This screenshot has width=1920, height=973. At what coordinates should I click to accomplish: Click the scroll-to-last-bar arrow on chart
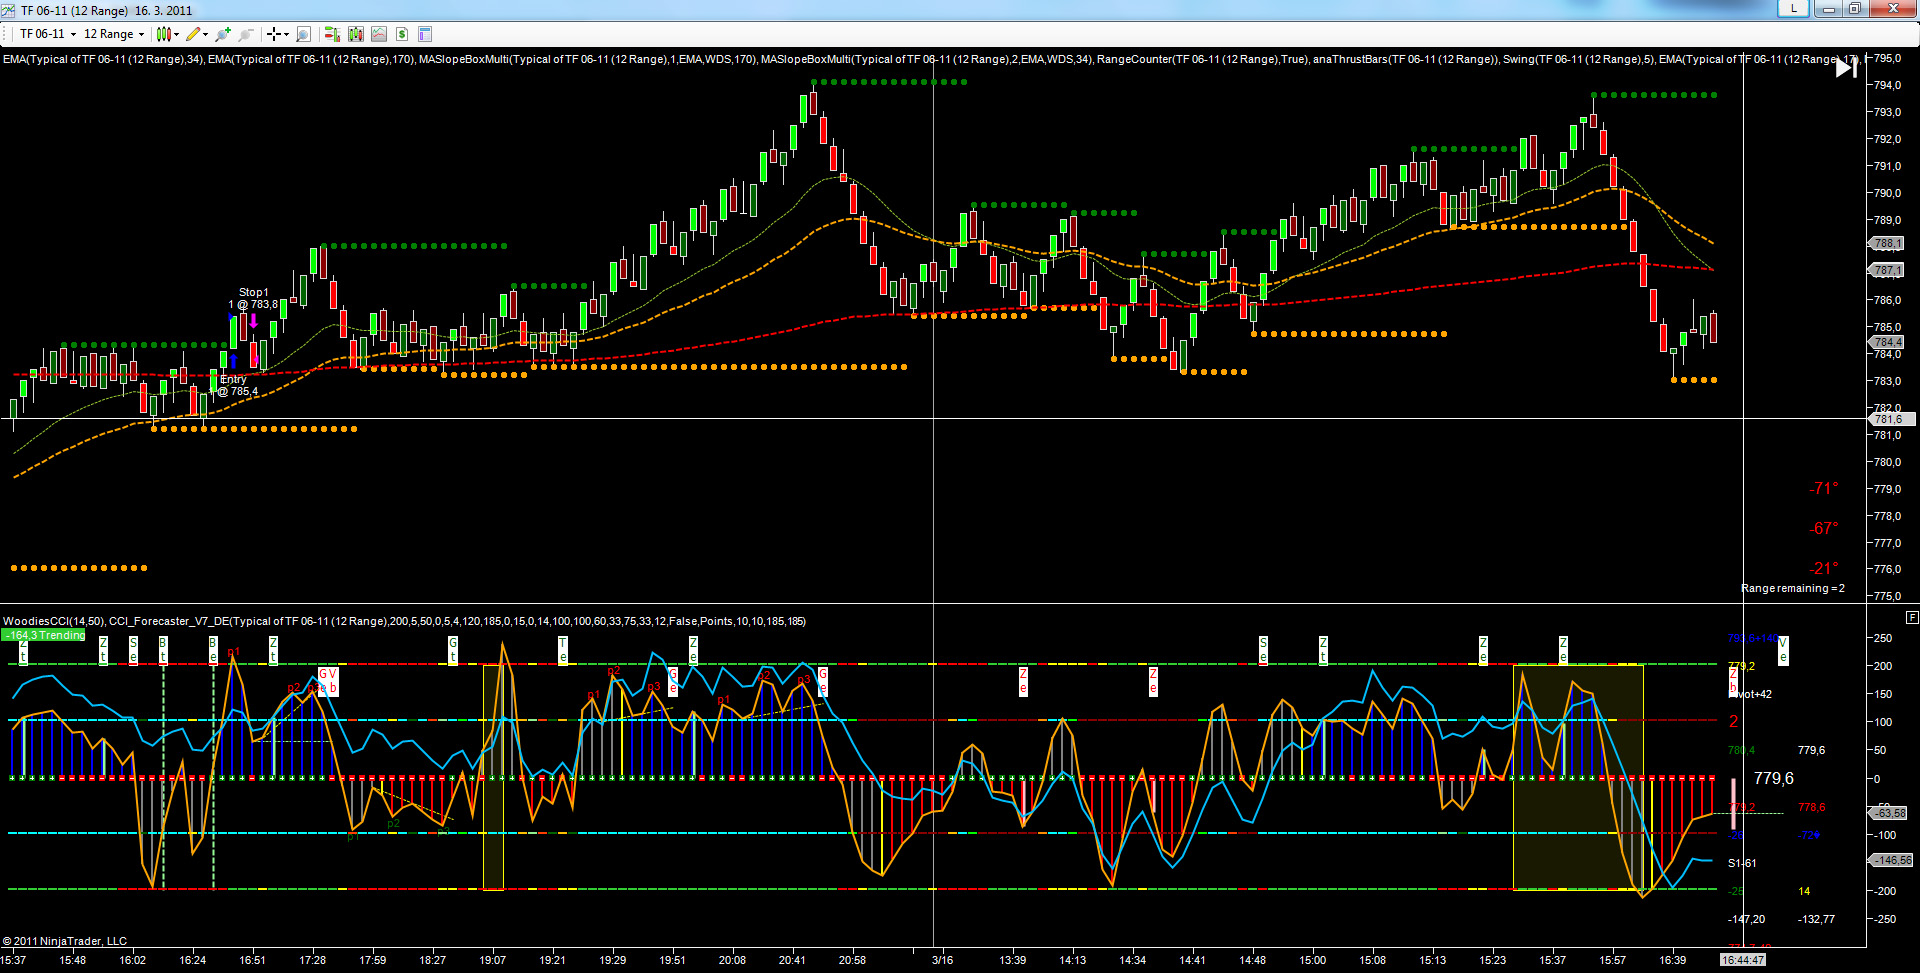coord(1846,68)
